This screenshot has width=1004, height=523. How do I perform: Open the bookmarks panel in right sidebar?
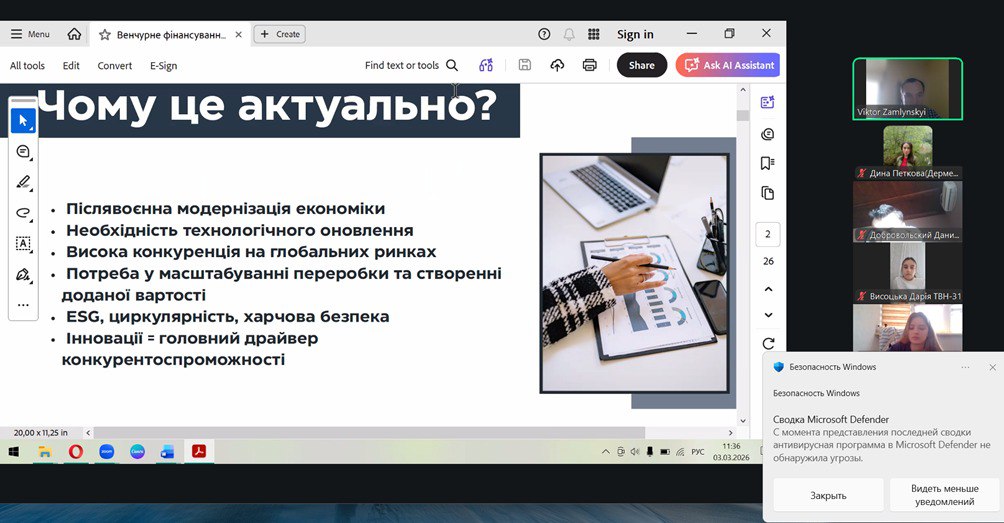(x=767, y=163)
